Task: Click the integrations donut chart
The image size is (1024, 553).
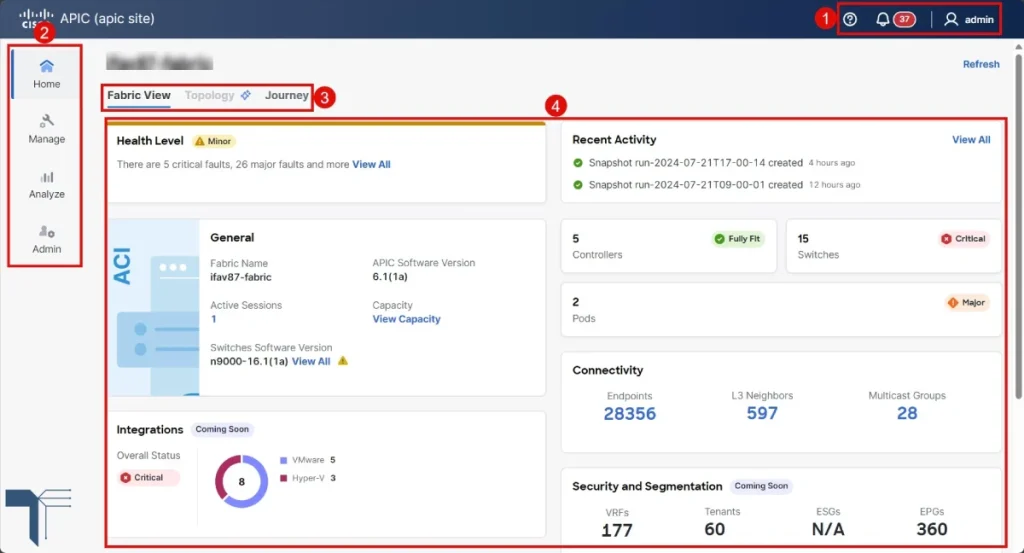Action: coord(242,481)
